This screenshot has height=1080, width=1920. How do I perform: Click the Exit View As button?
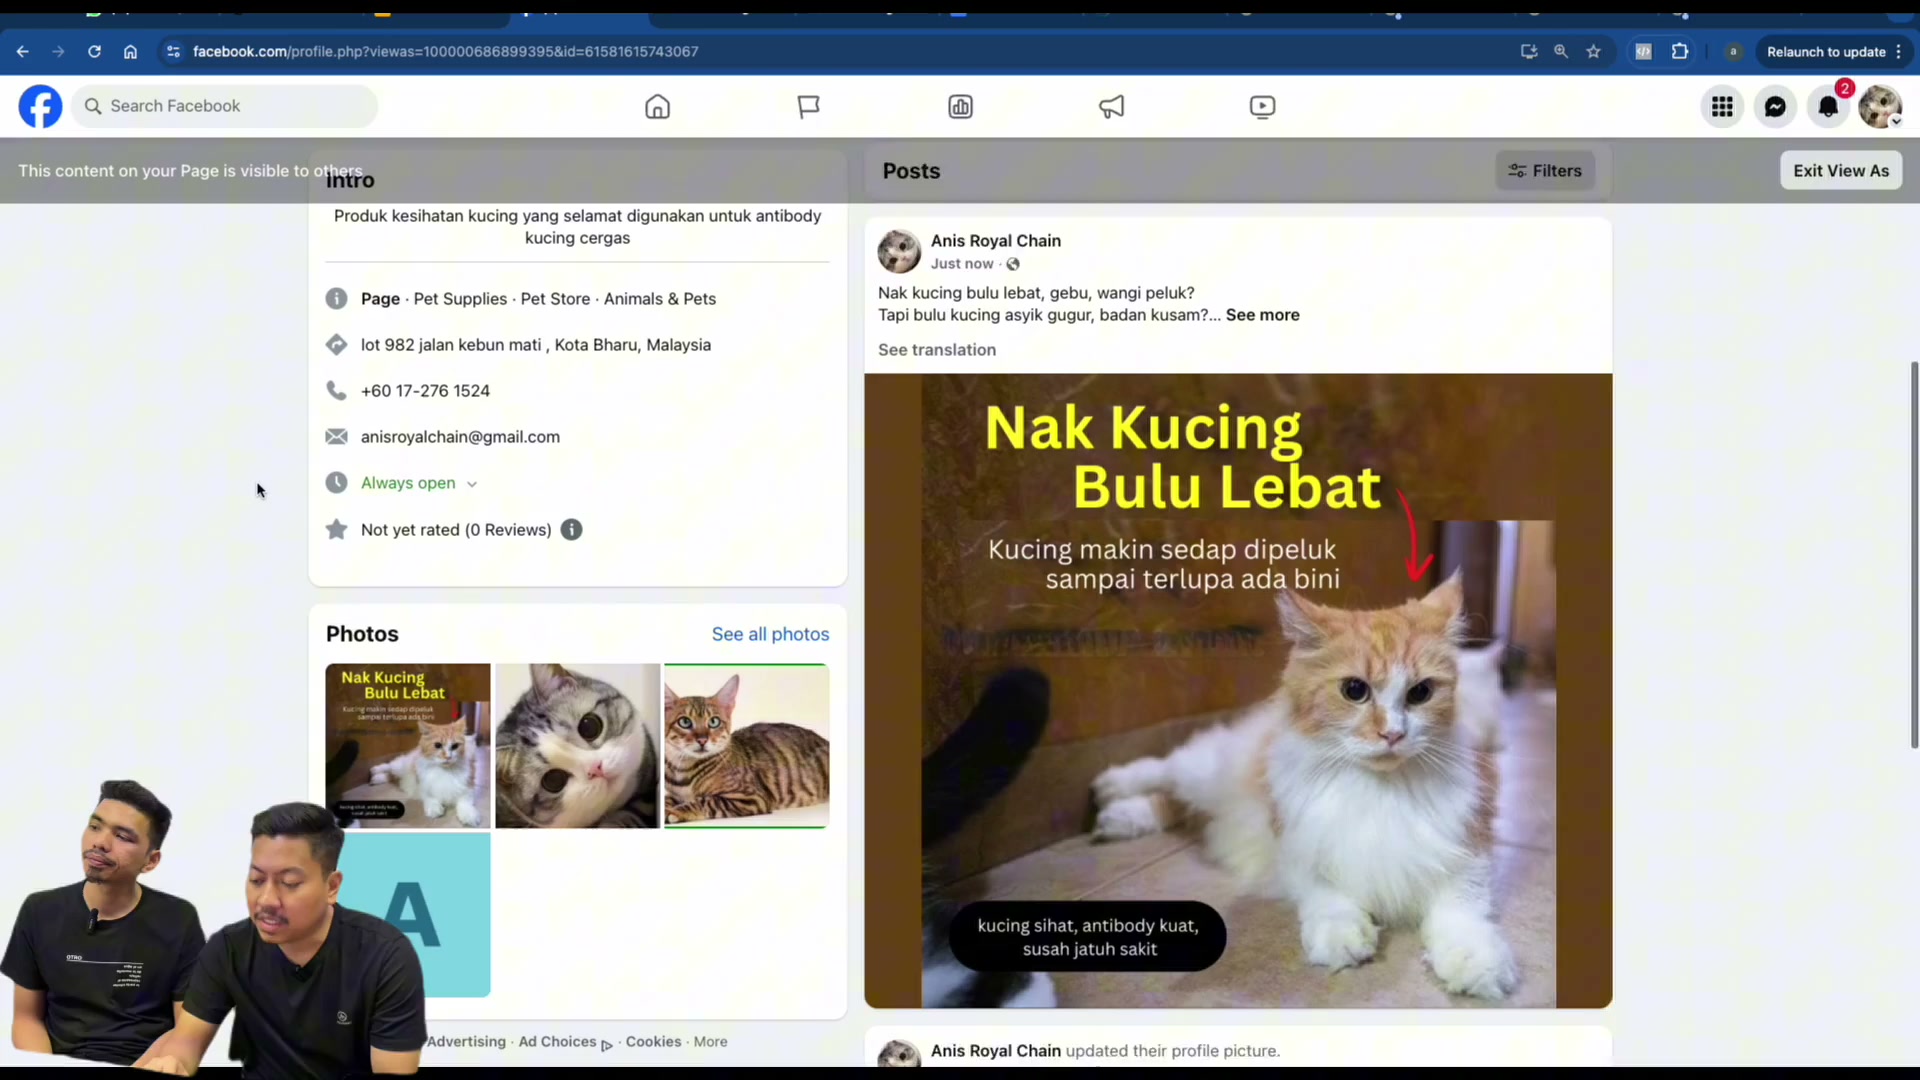click(x=1841, y=171)
